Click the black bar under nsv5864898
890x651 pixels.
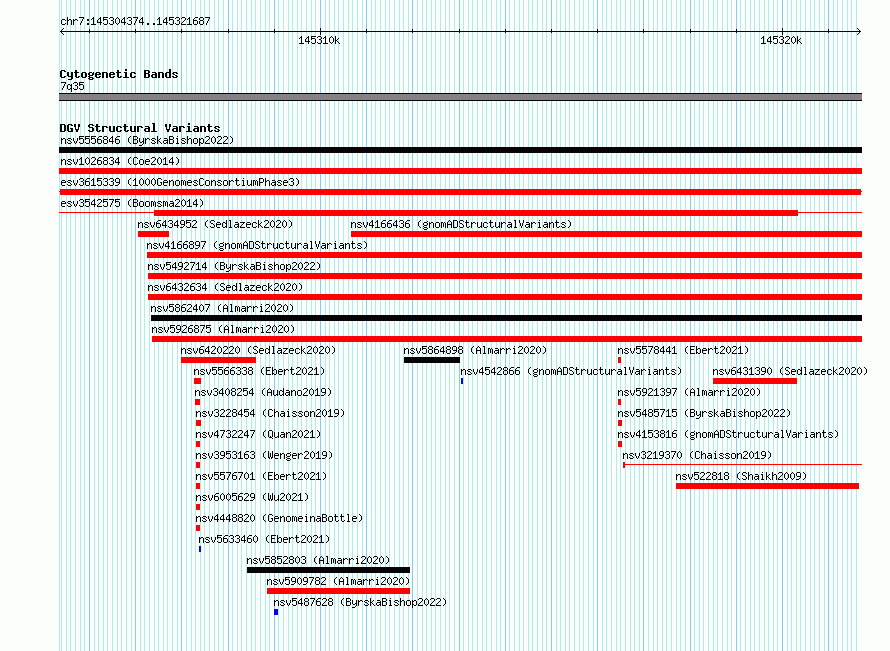432,360
